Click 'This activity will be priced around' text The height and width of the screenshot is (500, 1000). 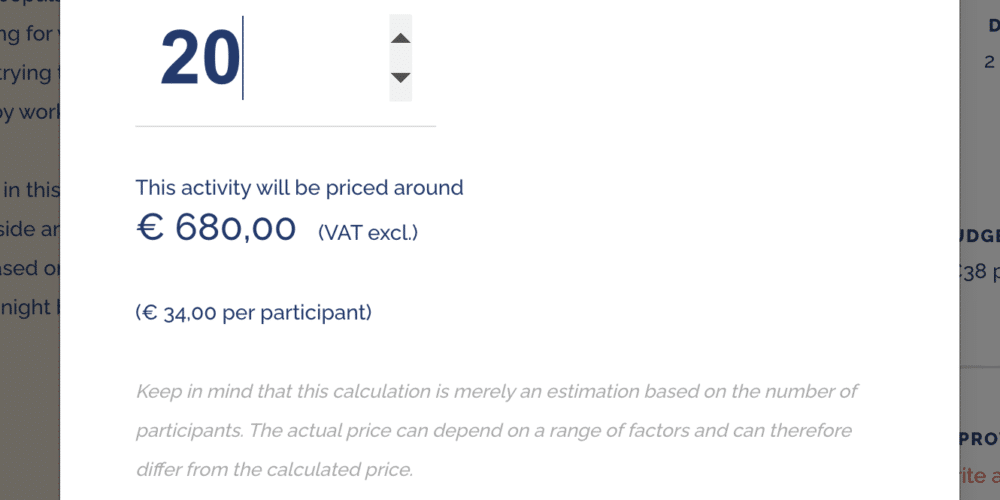(299, 187)
